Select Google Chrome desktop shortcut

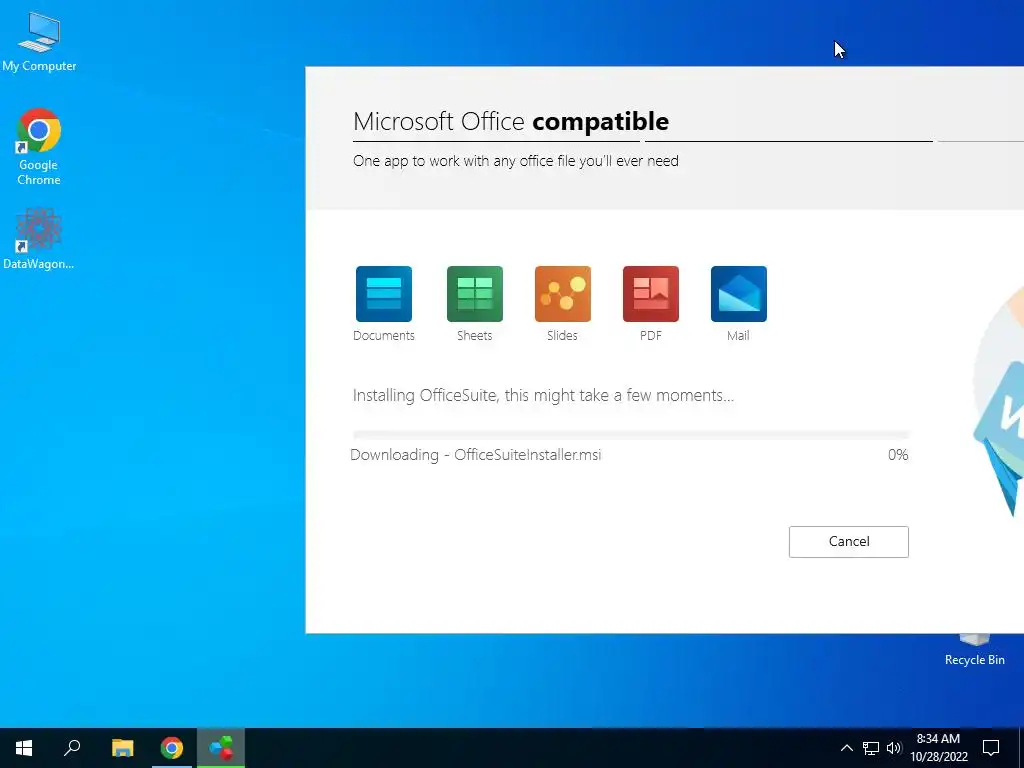point(39,147)
